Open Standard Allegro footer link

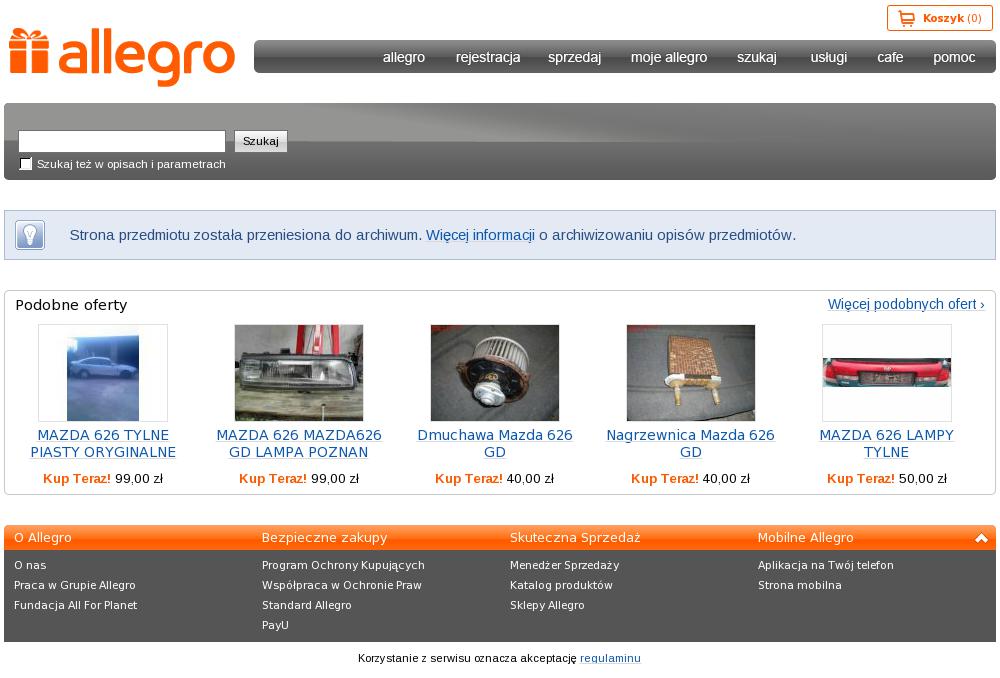(x=307, y=605)
